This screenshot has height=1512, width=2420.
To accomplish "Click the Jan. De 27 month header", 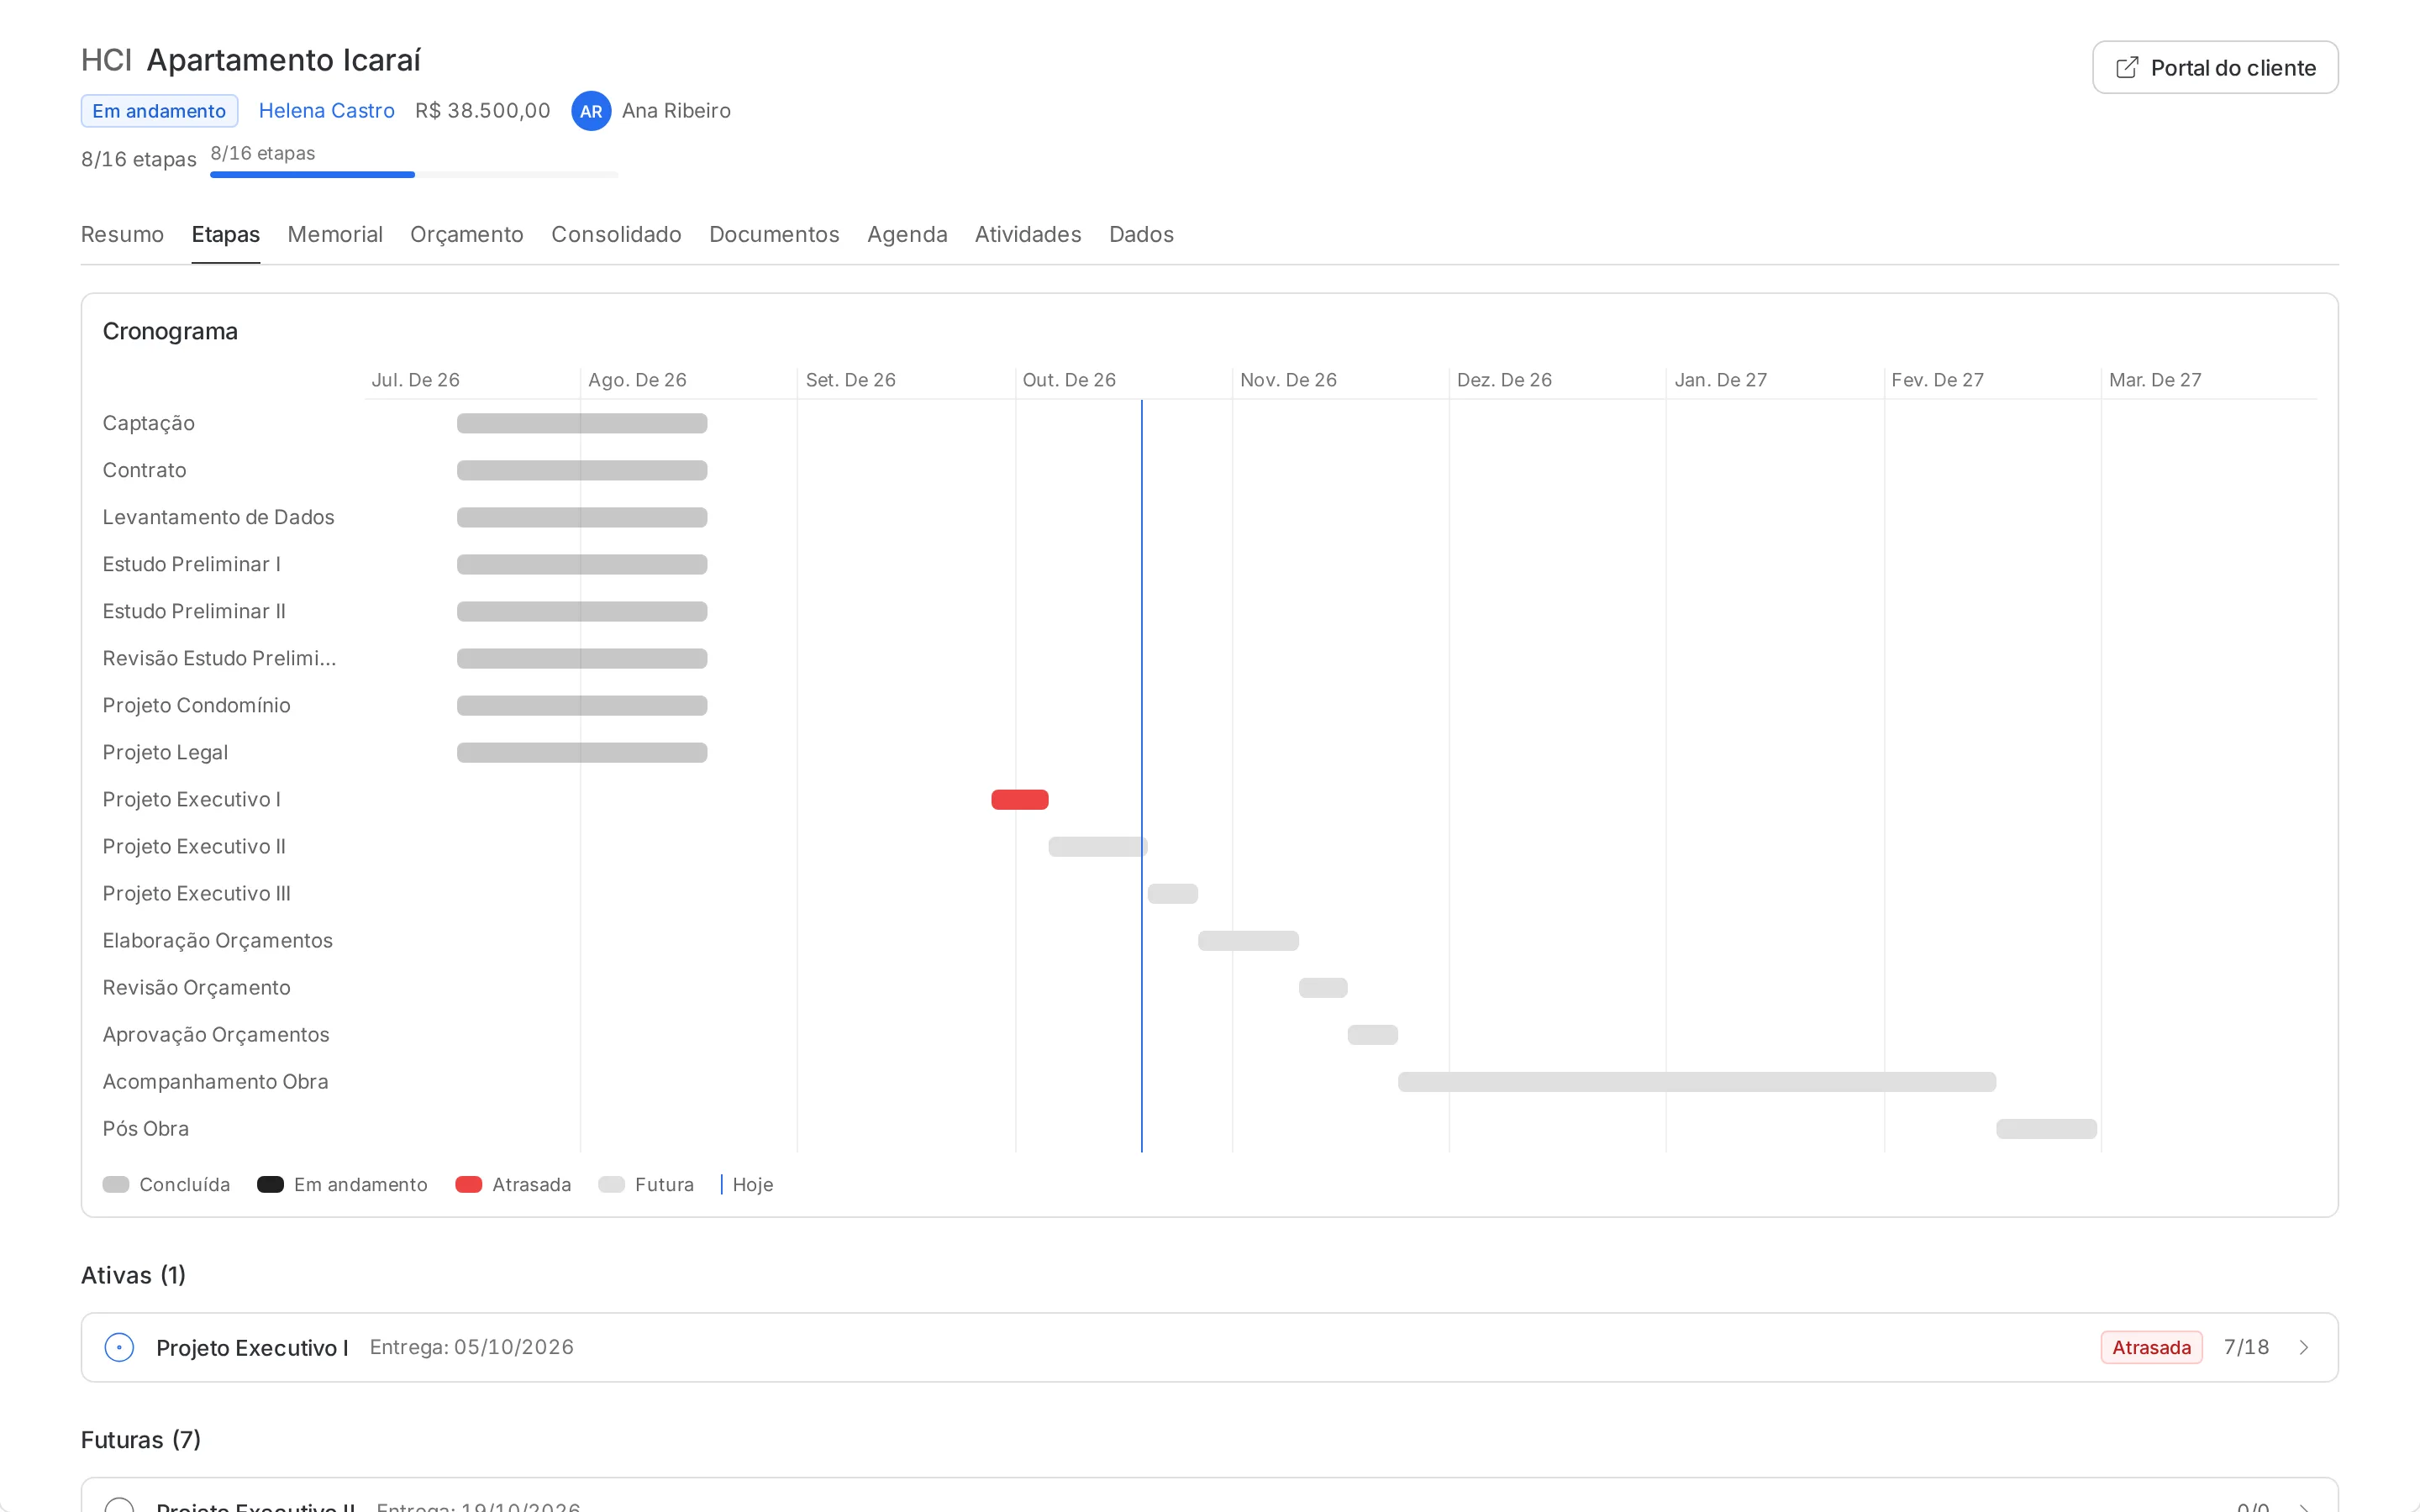I will point(1721,380).
